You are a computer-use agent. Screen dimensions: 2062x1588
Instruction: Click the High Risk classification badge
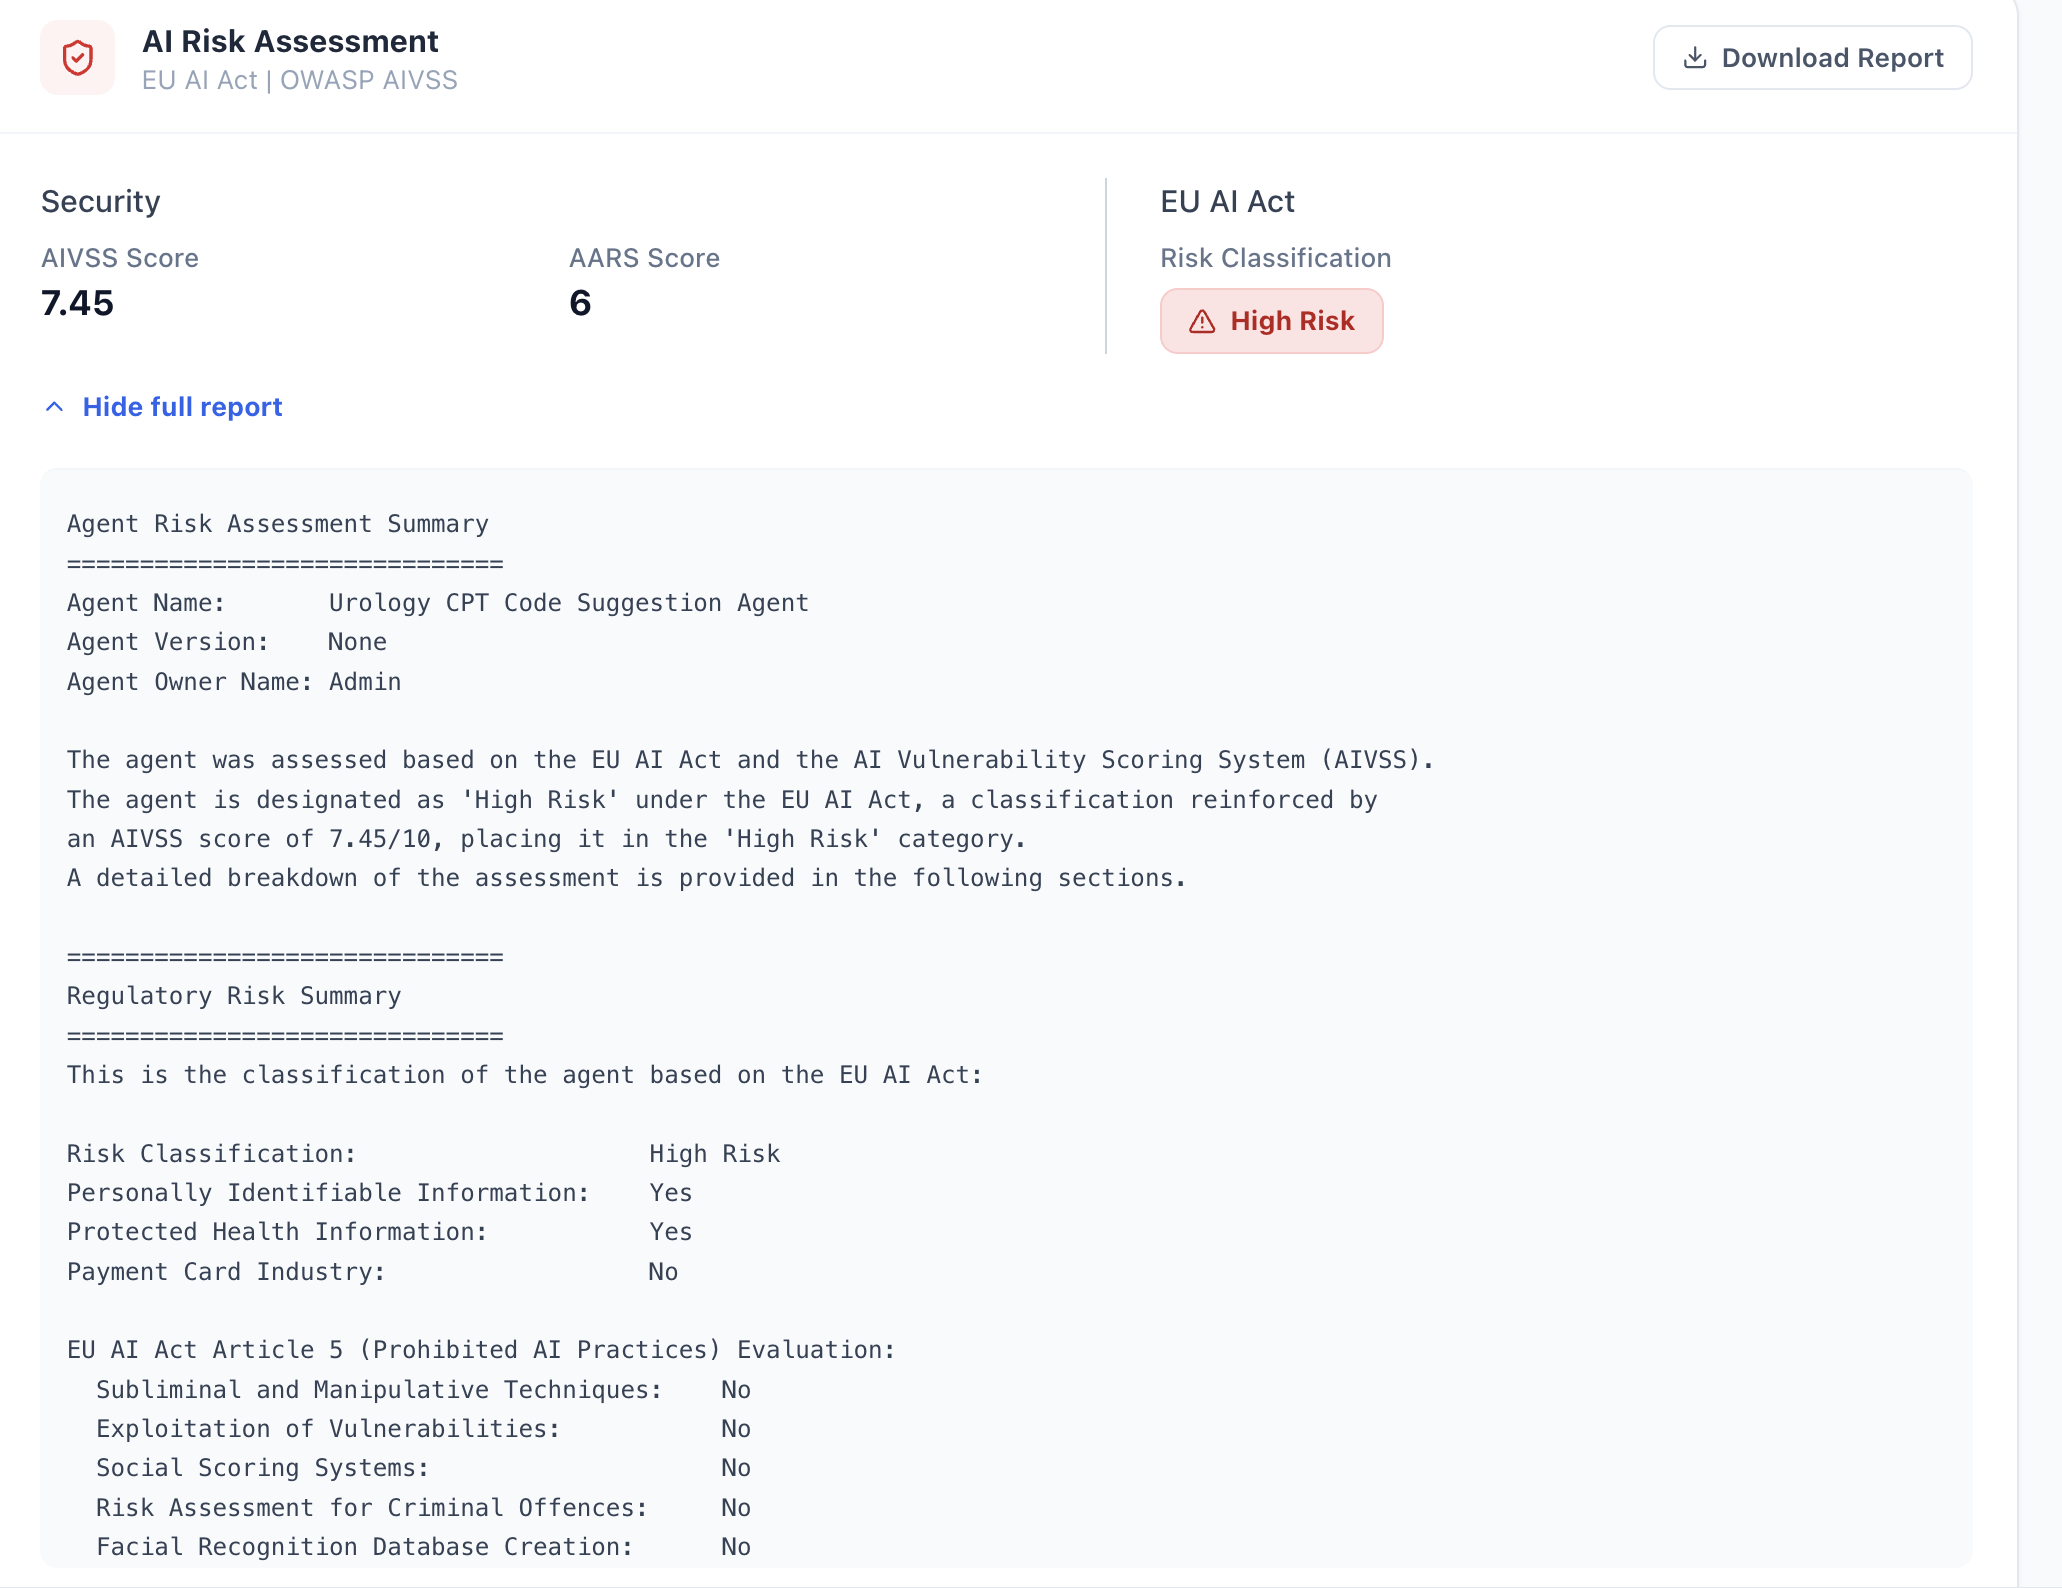point(1271,321)
